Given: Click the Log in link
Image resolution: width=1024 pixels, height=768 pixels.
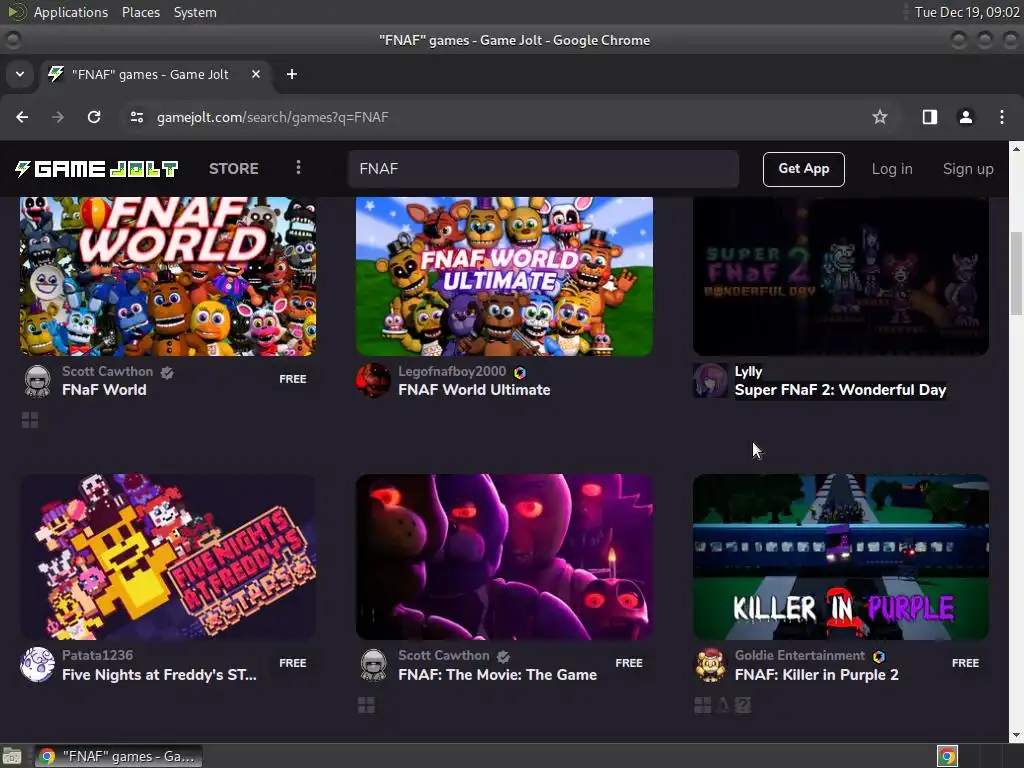Looking at the screenshot, I should point(892,169).
